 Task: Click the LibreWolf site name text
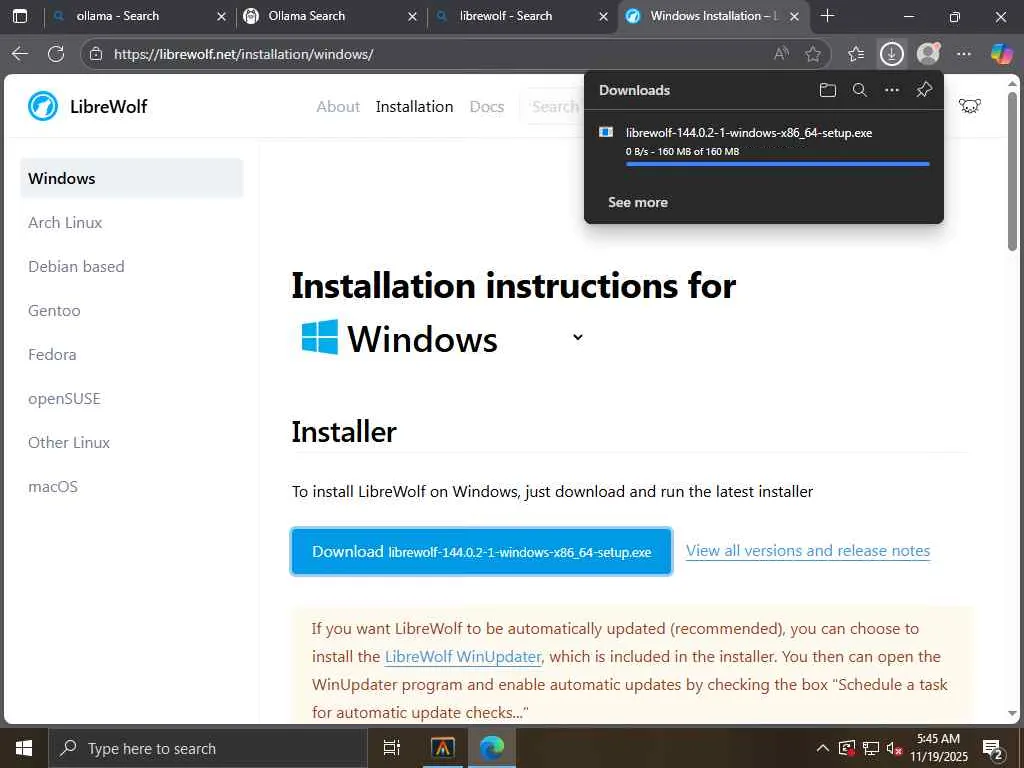point(108,106)
